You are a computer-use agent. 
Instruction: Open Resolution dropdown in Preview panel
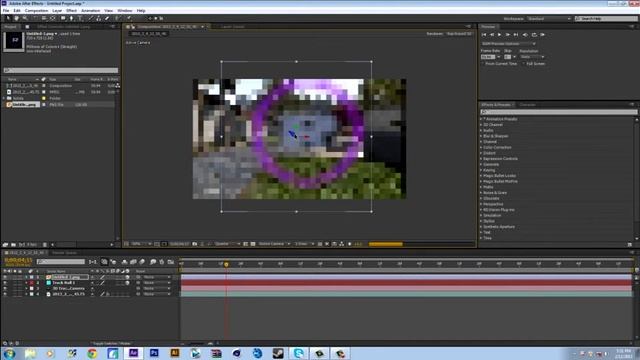click(x=532, y=57)
